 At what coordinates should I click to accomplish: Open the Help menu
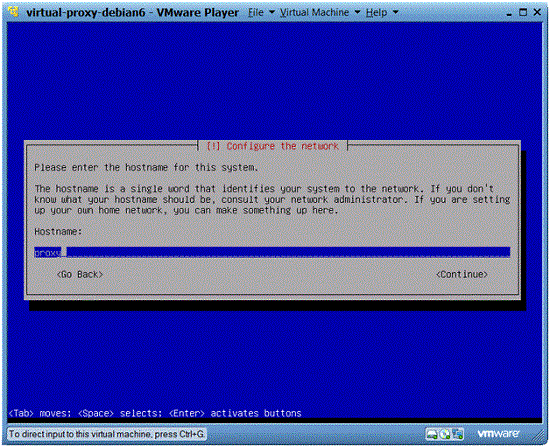[x=377, y=13]
